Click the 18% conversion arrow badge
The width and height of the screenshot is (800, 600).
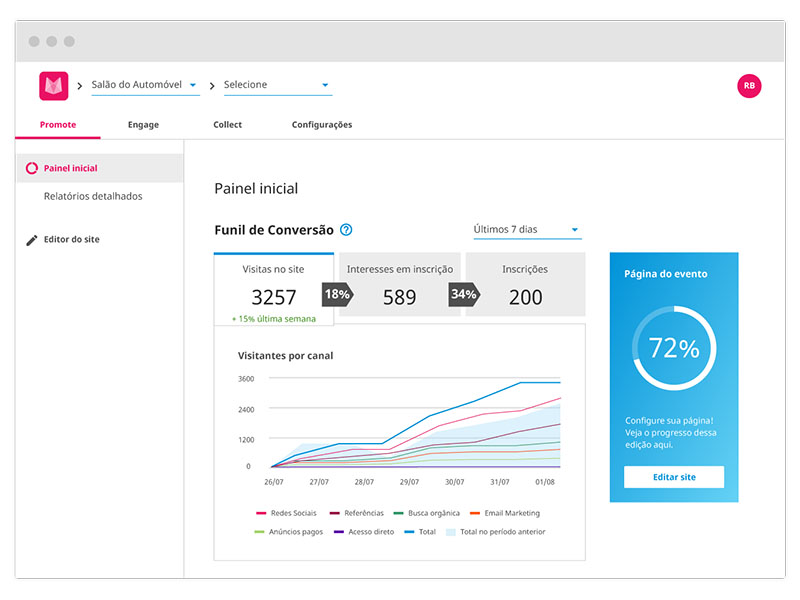point(337,294)
